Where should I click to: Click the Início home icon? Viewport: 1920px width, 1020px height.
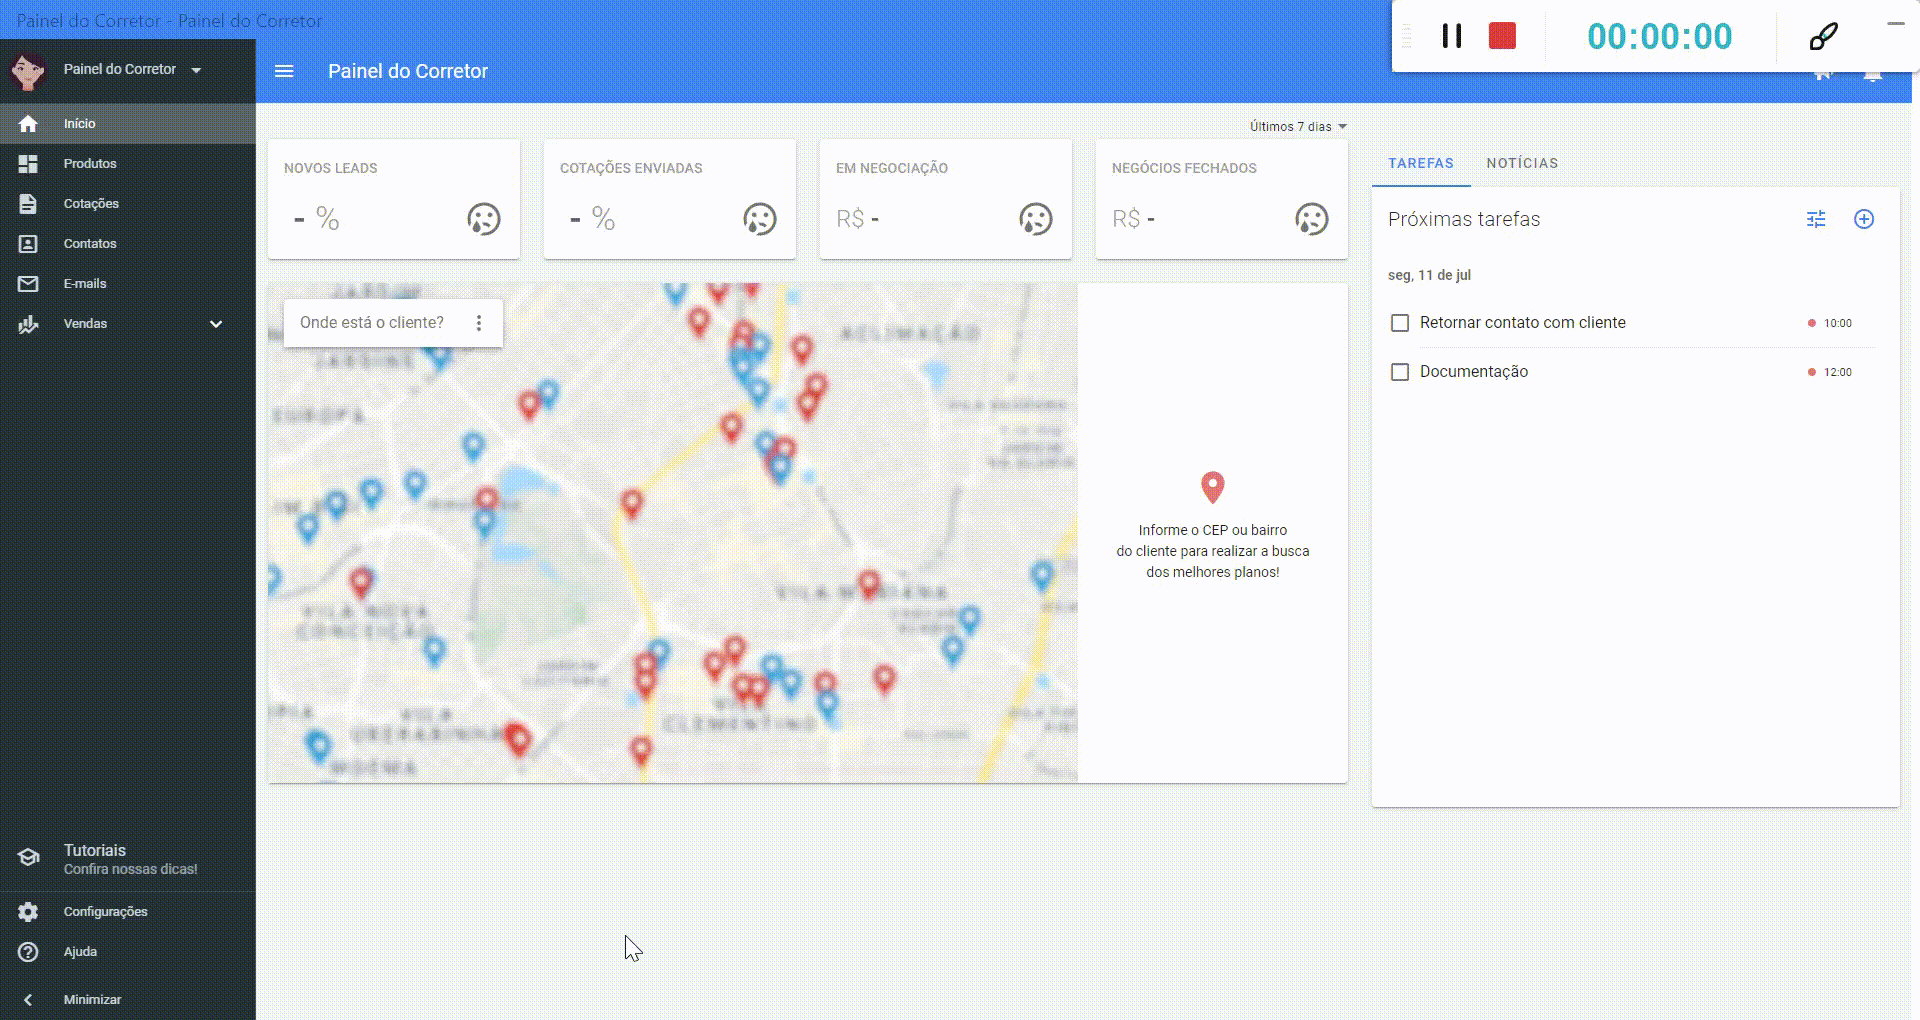click(28, 123)
